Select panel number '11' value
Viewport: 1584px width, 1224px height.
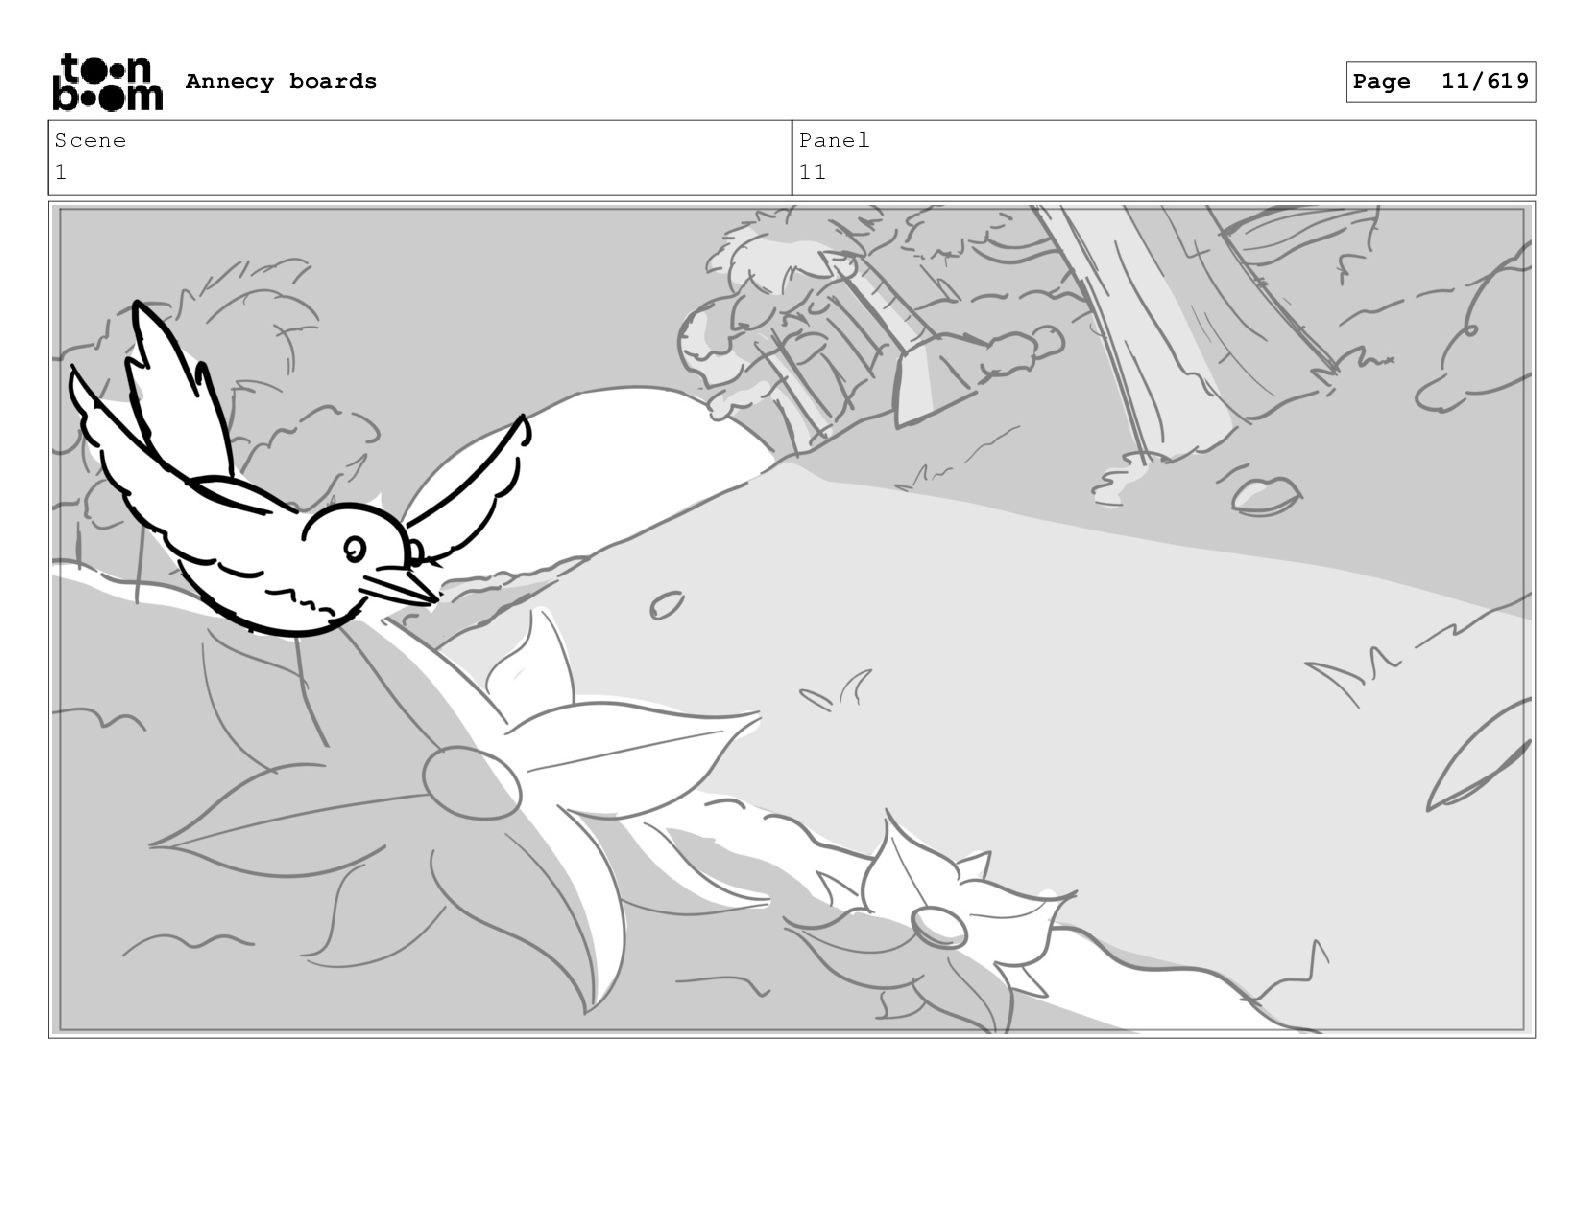(x=812, y=172)
